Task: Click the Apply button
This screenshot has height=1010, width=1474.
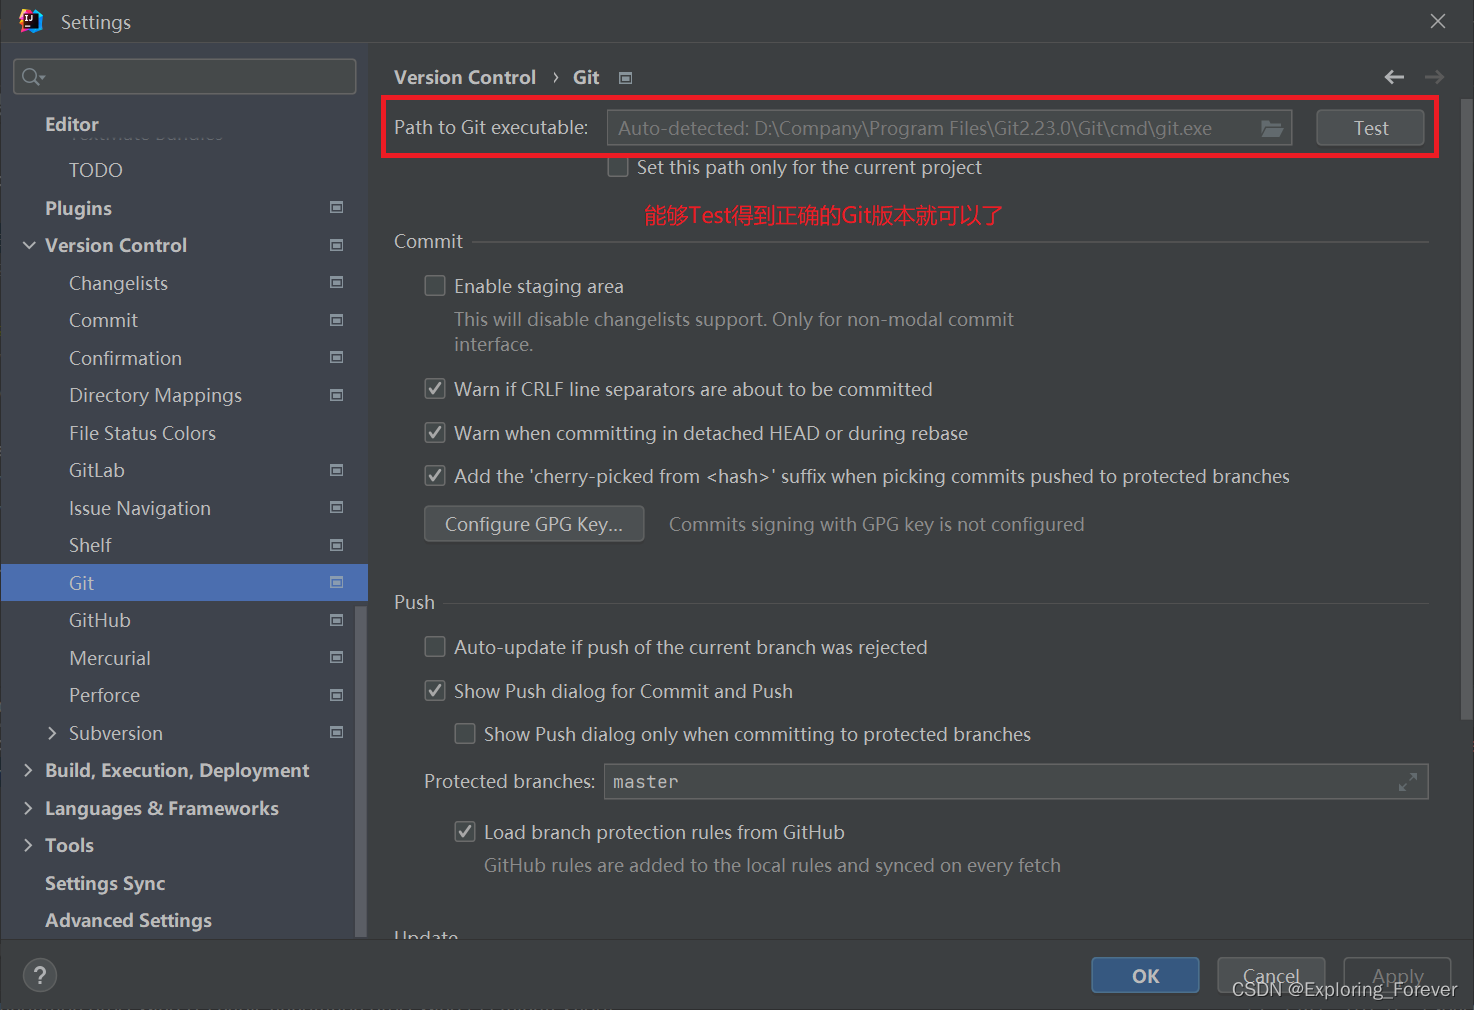Action: pos(1397,976)
